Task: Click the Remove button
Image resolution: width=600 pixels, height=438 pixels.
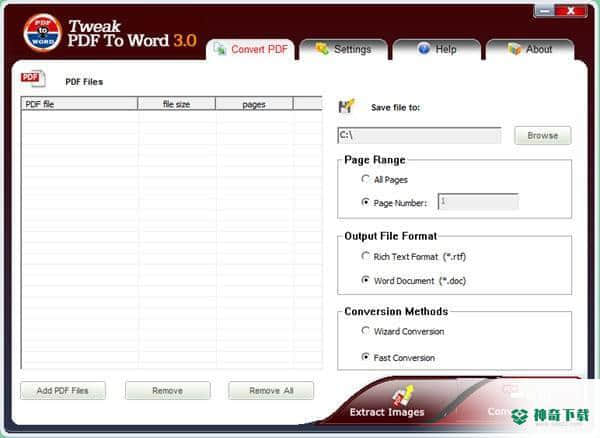Action: tap(168, 391)
